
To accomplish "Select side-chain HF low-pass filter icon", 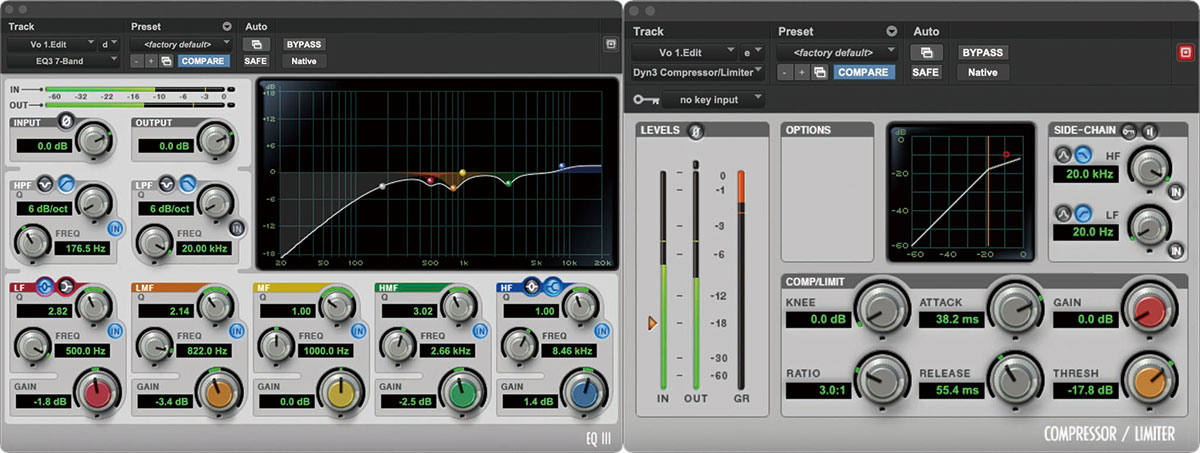I will [1081, 153].
